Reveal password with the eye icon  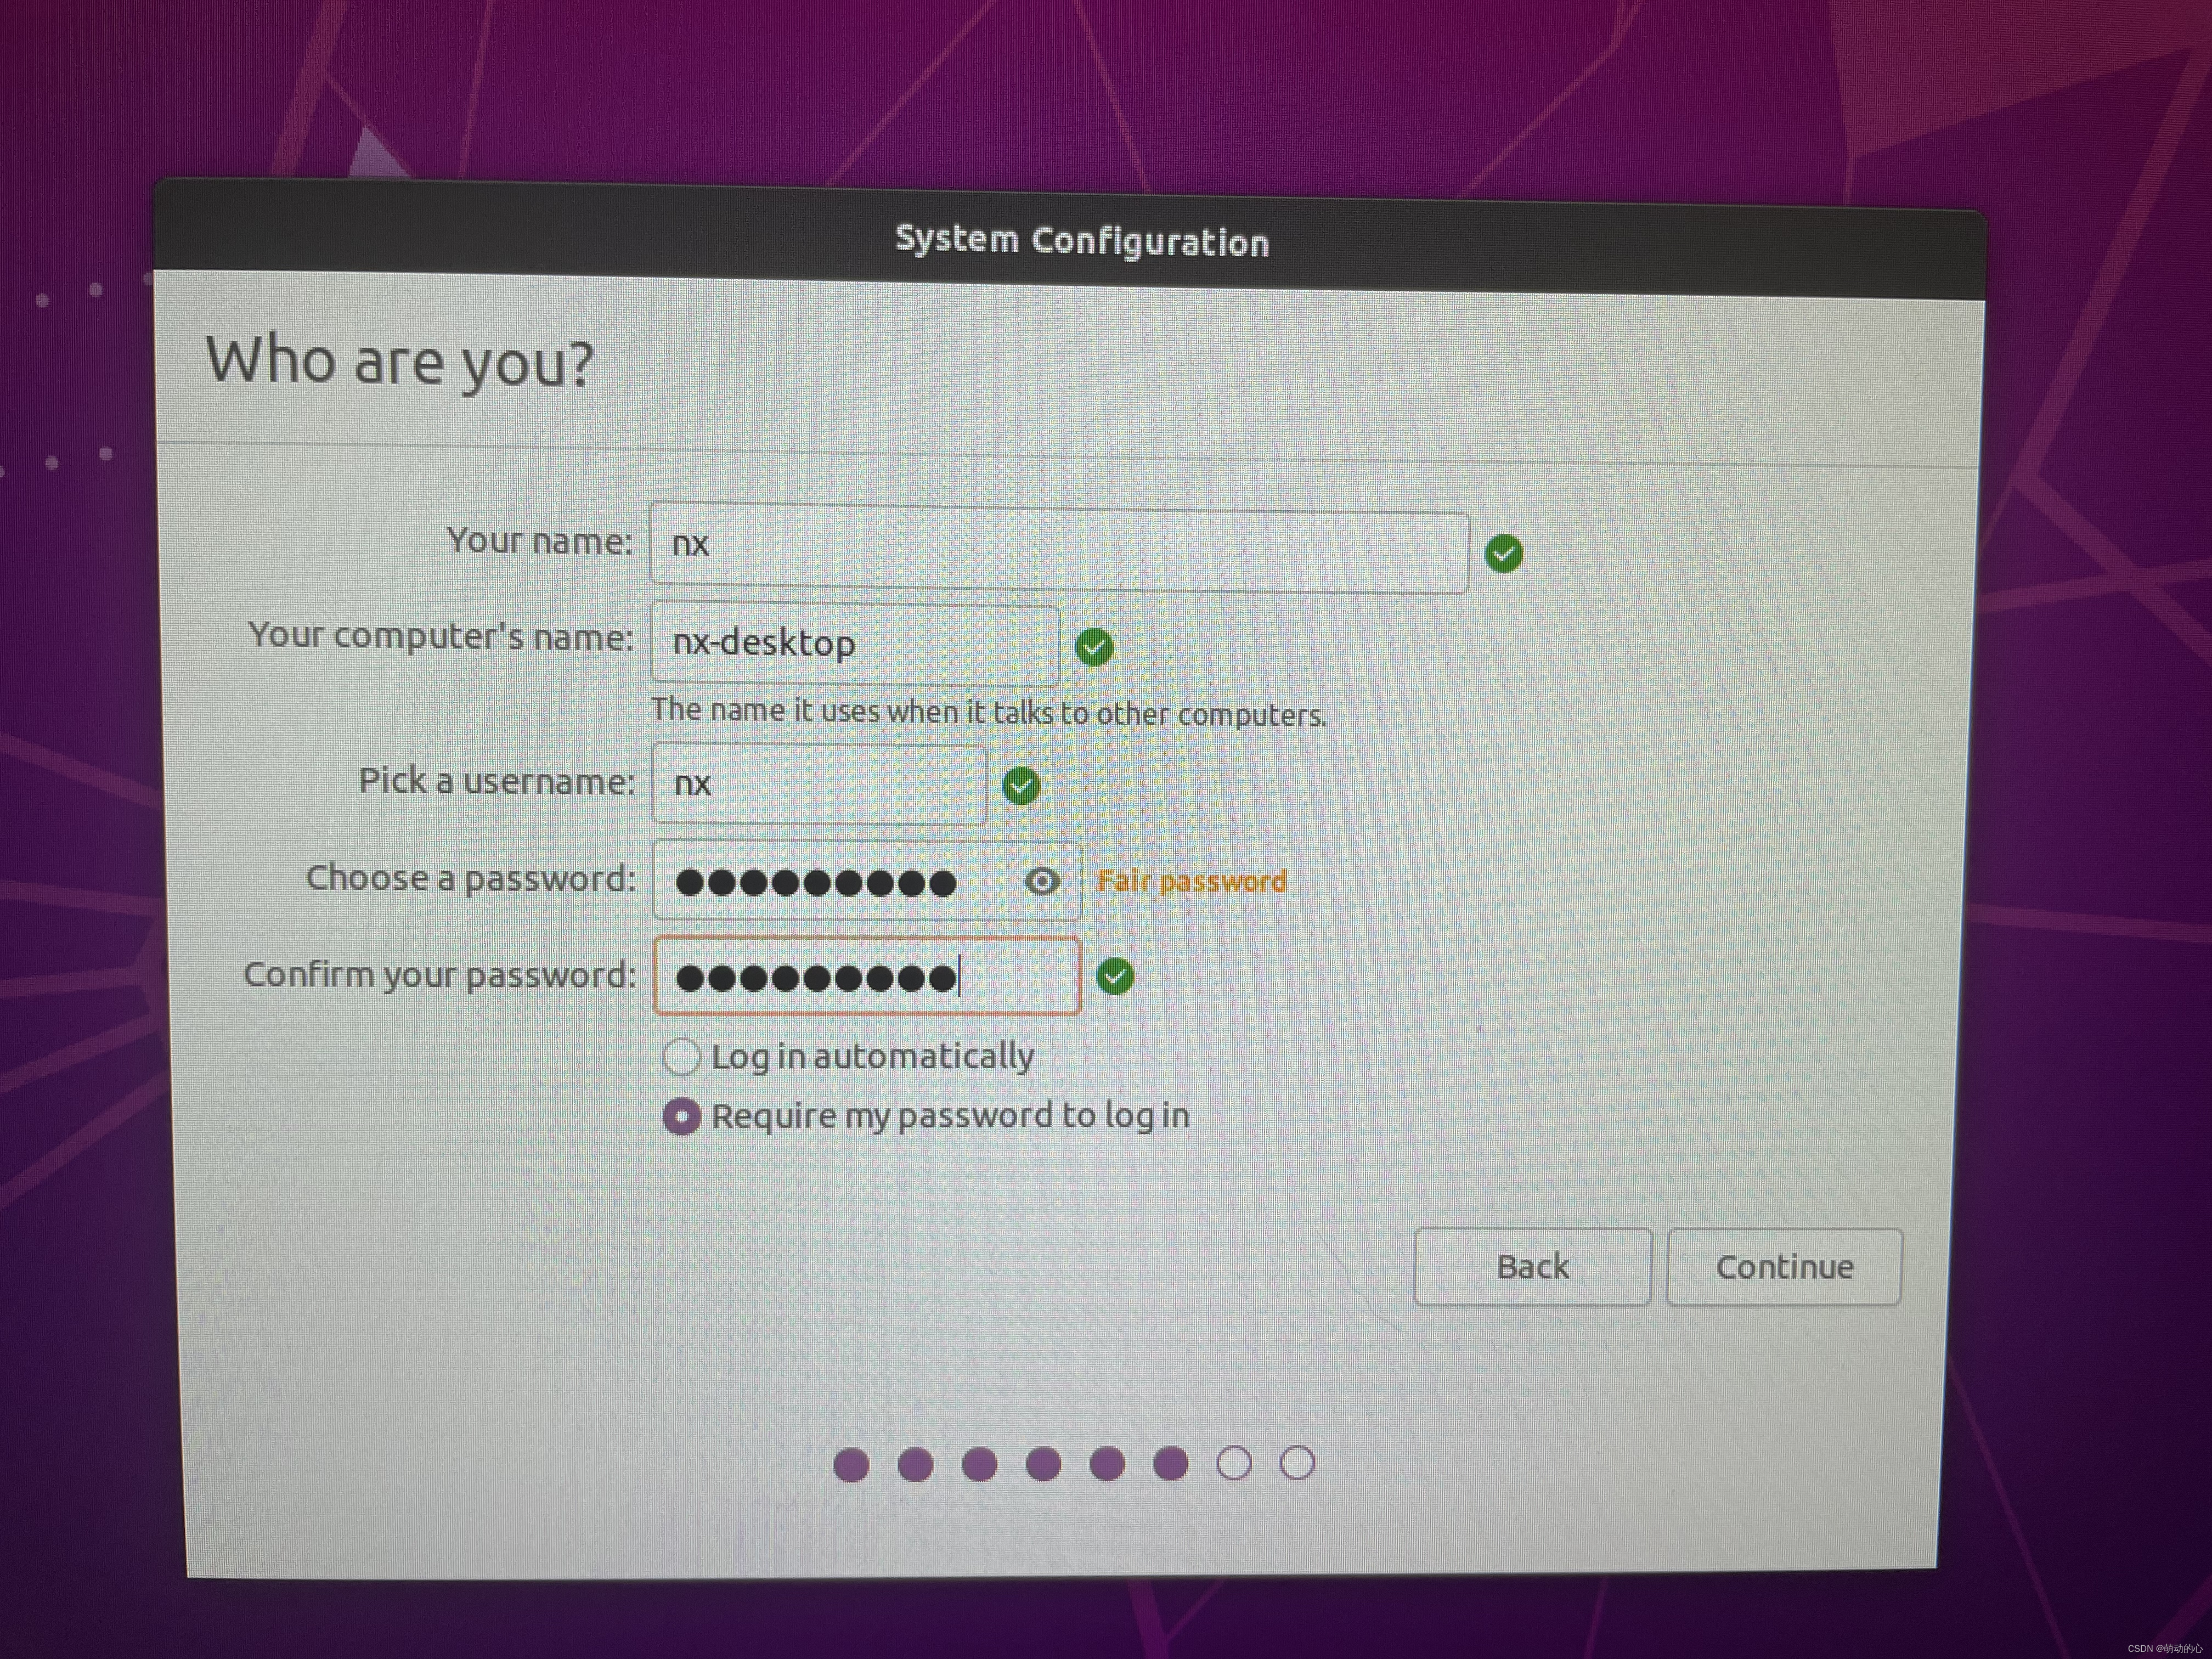(1042, 881)
